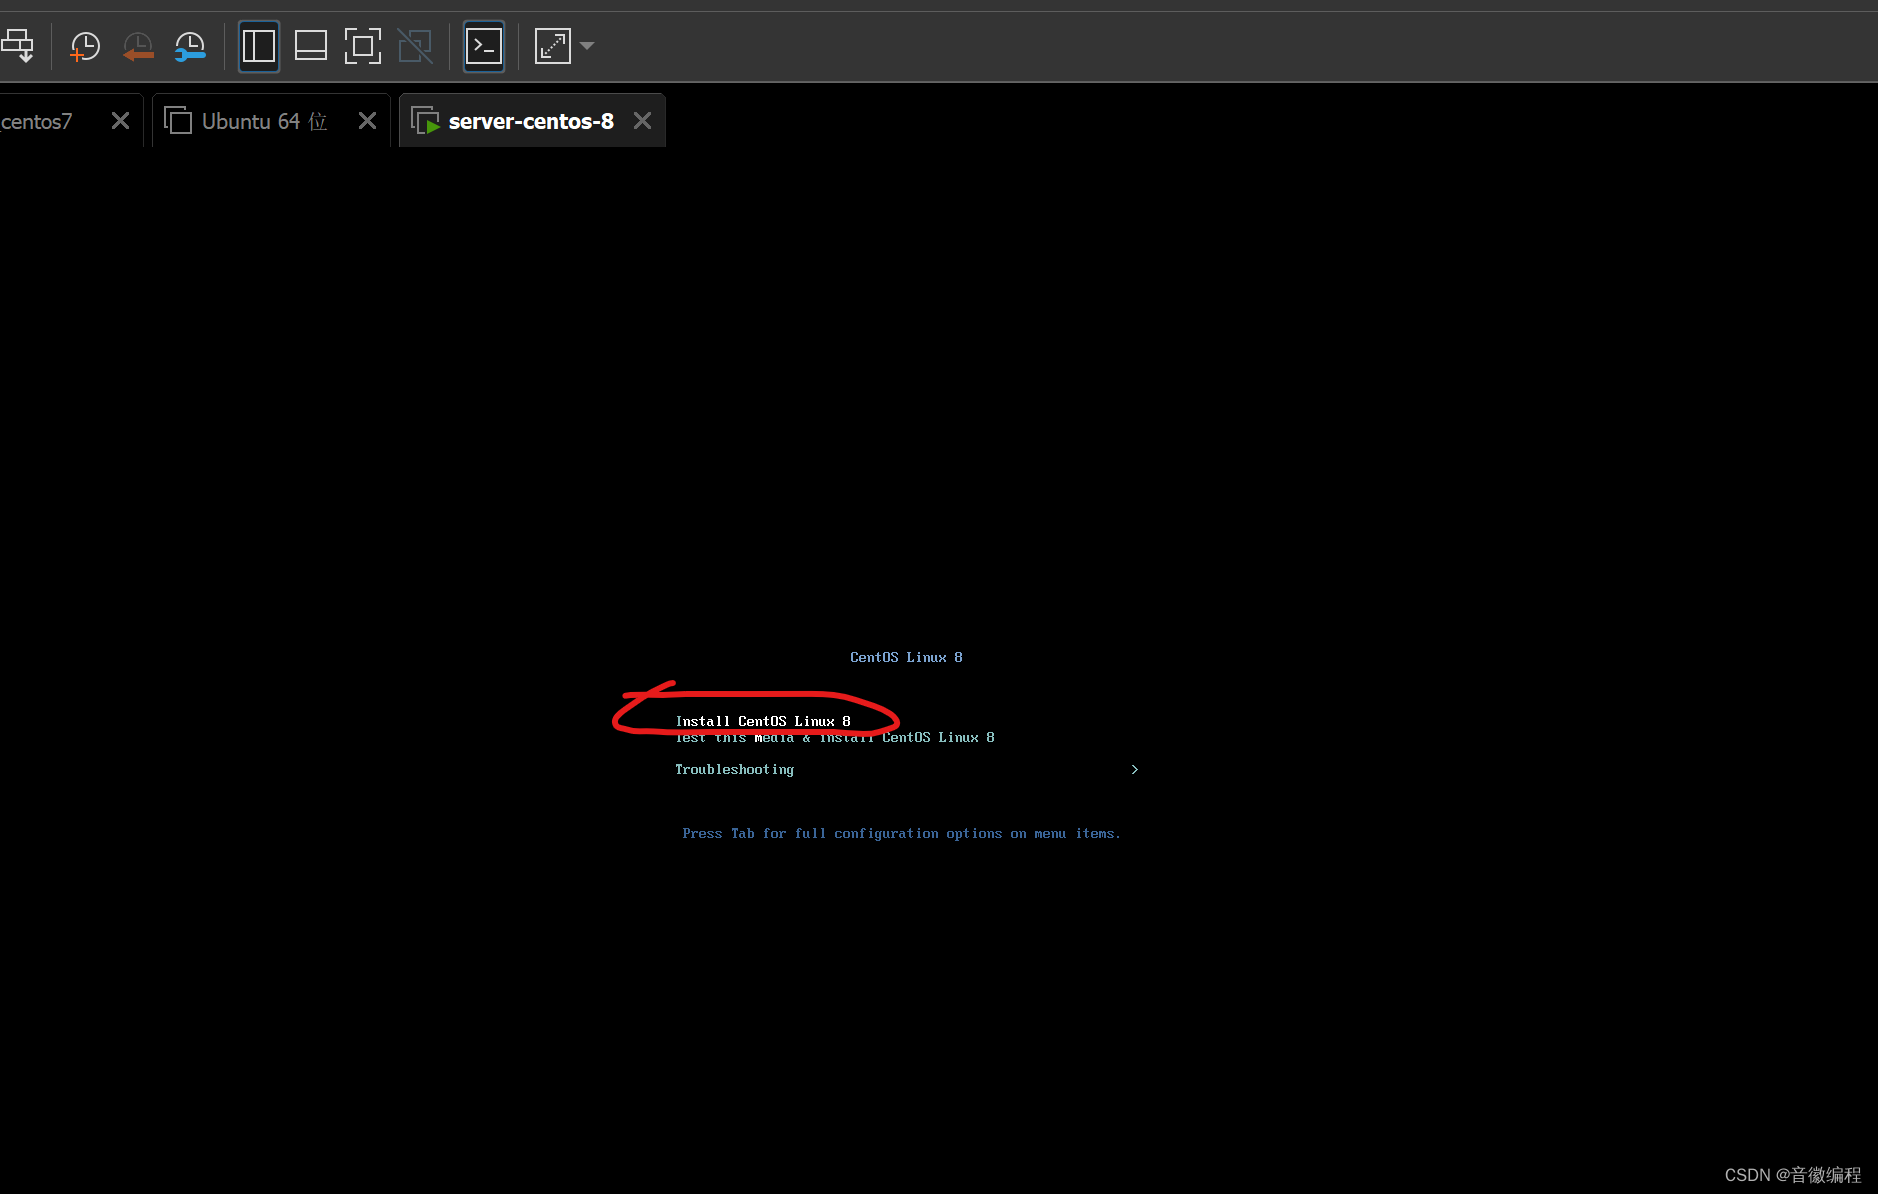Click the disabled Unity mode icon
This screenshot has width=1878, height=1194.
pos(415,46)
